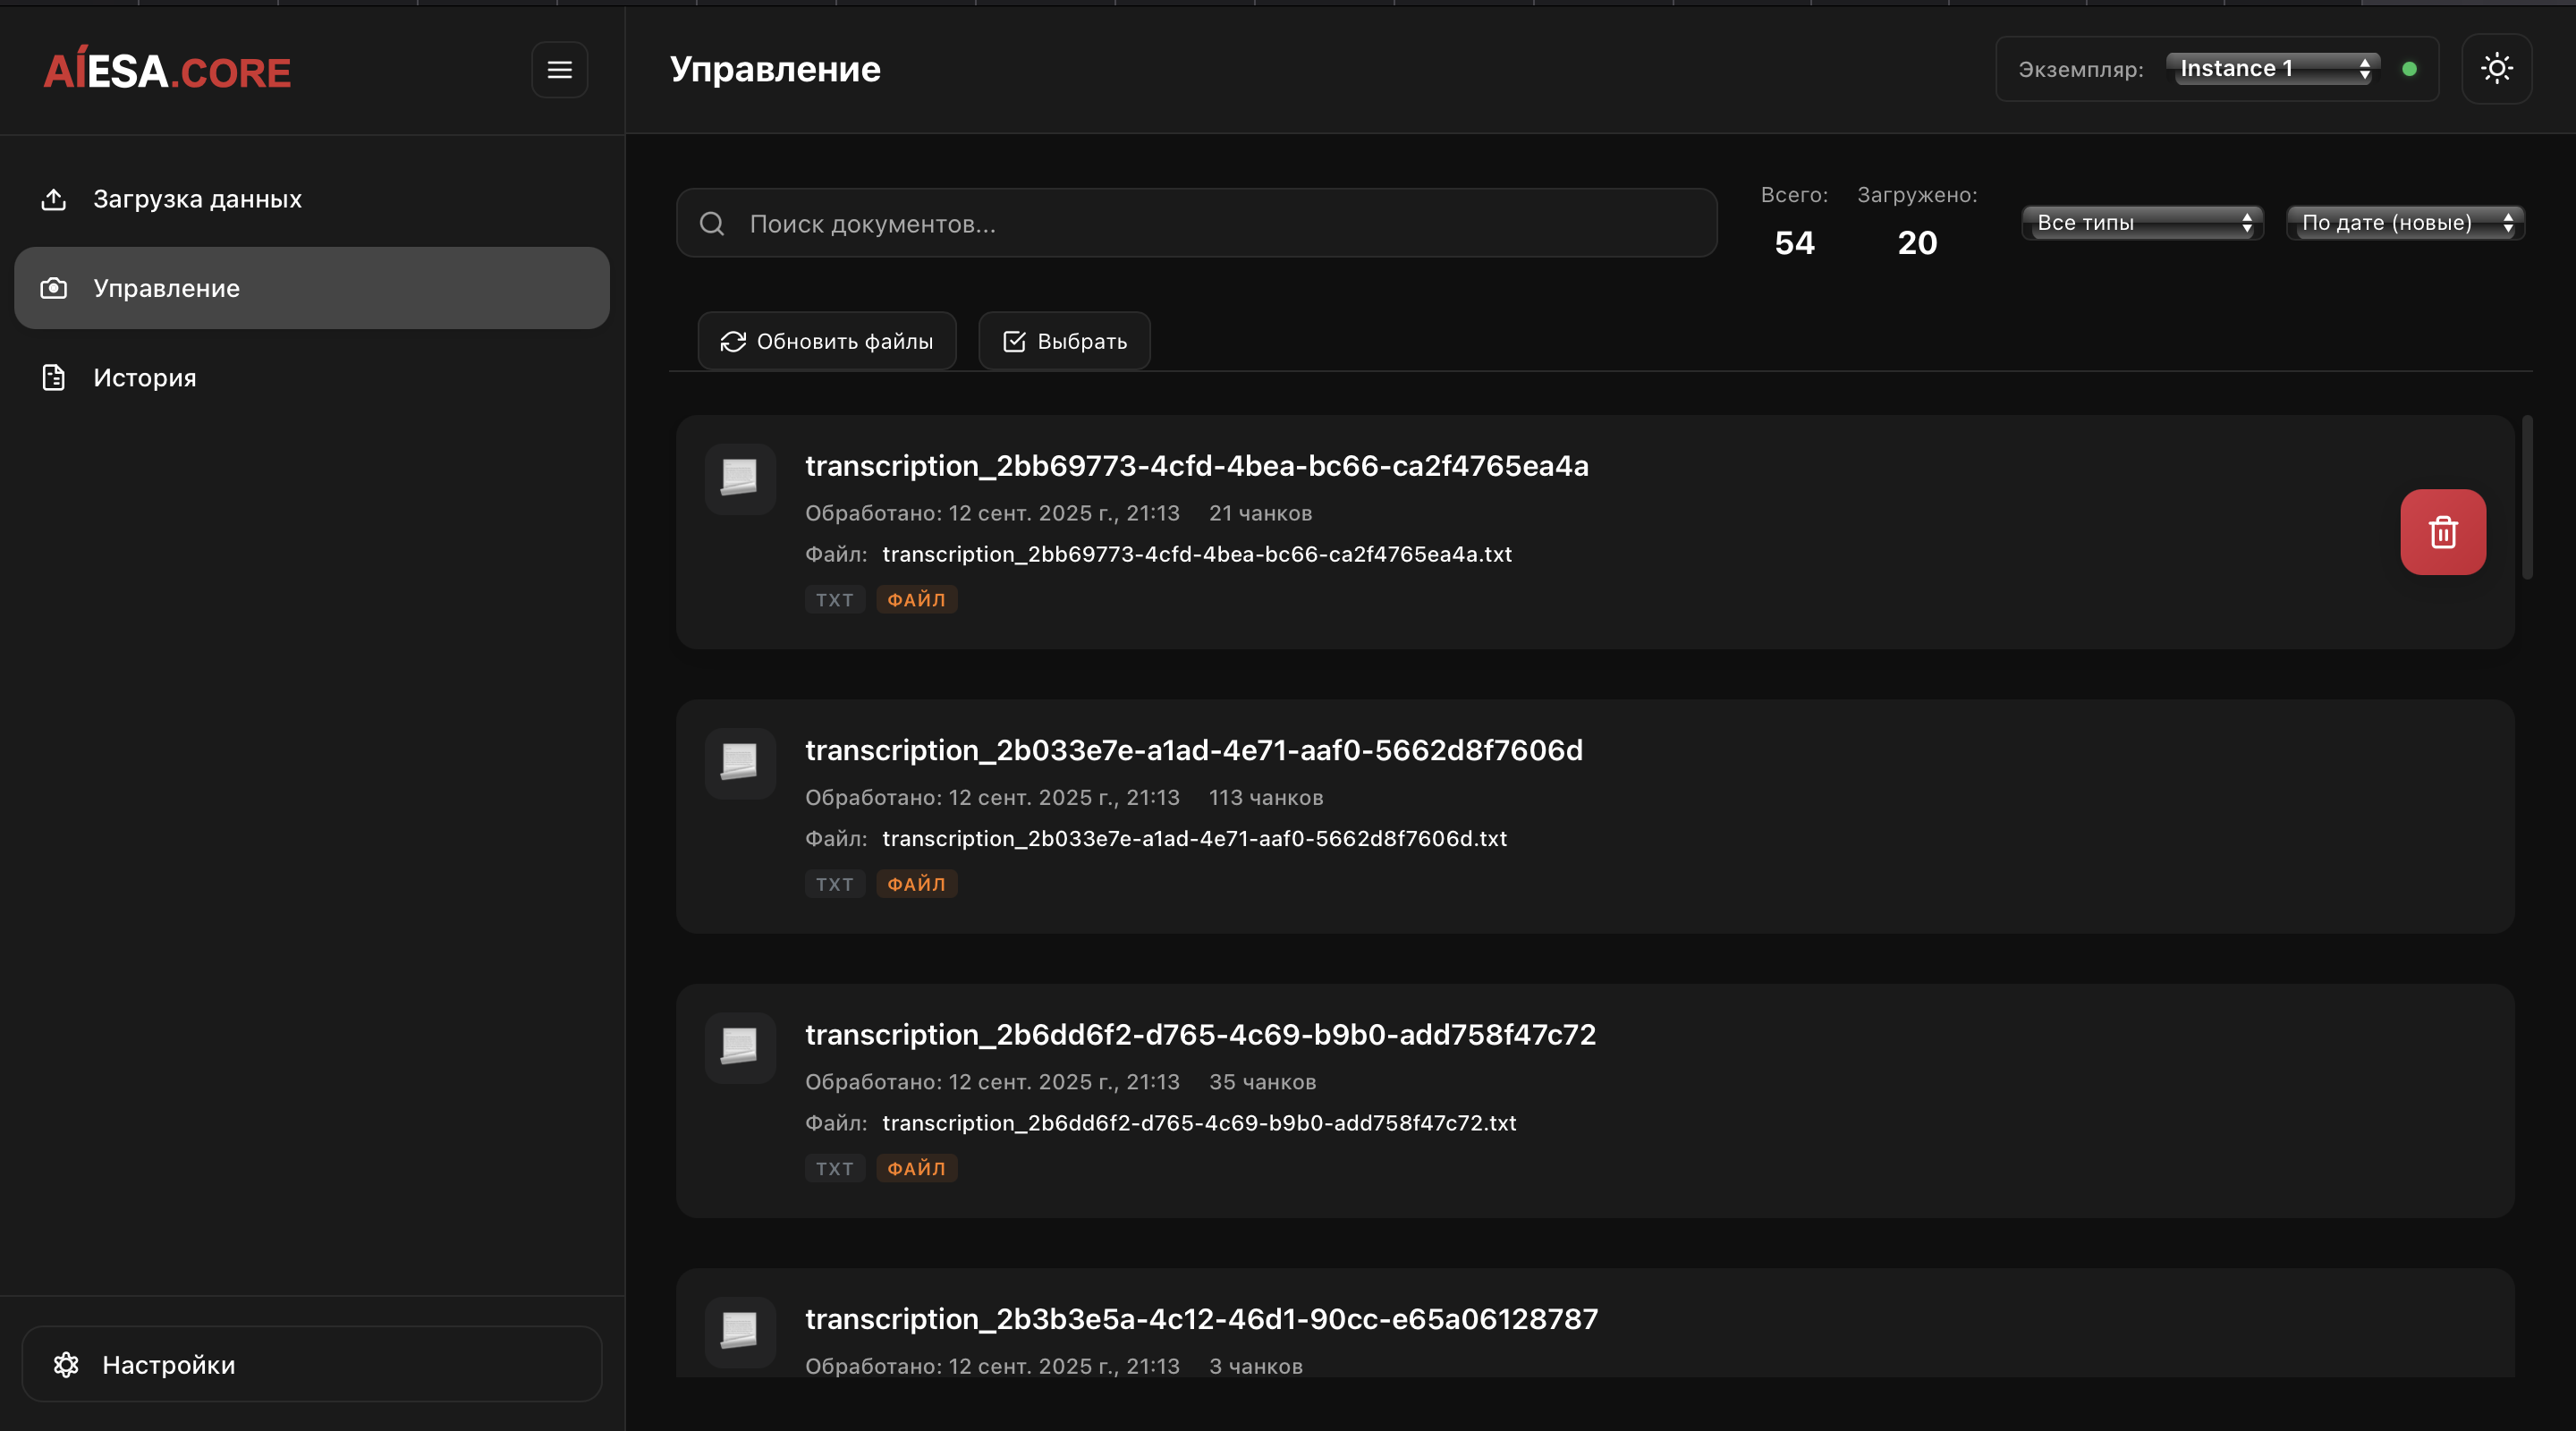Click the document list vertical scrollbar
Viewport: 2576px width, 1431px height.
click(x=2527, y=497)
